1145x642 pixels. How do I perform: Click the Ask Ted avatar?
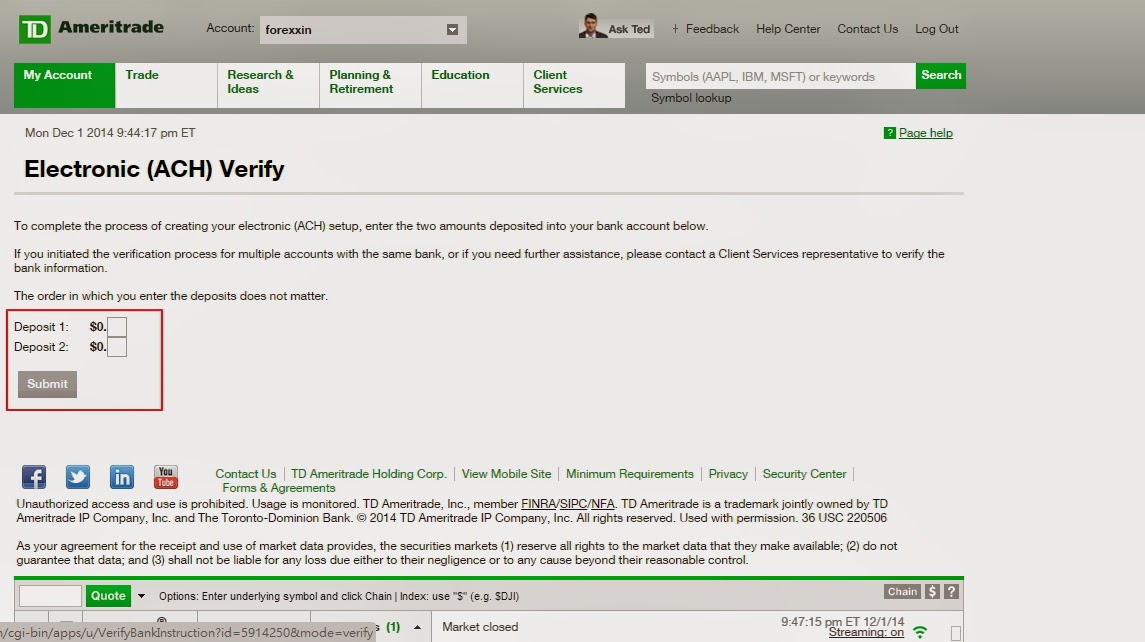point(591,26)
